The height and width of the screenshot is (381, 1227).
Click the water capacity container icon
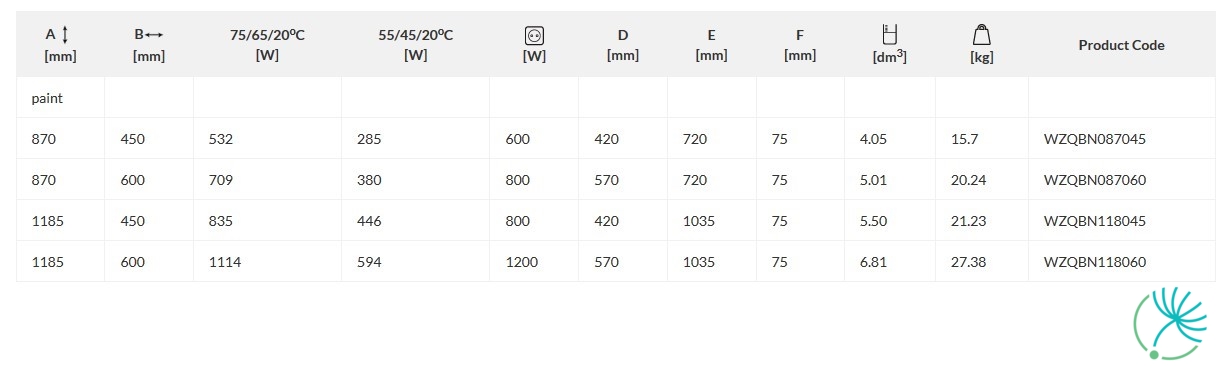click(889, 35)
